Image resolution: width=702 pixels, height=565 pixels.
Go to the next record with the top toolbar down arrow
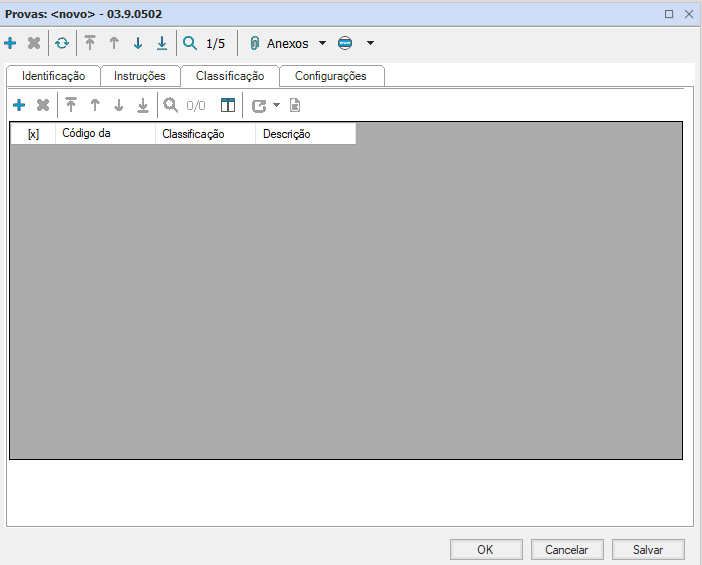(138, 44)
